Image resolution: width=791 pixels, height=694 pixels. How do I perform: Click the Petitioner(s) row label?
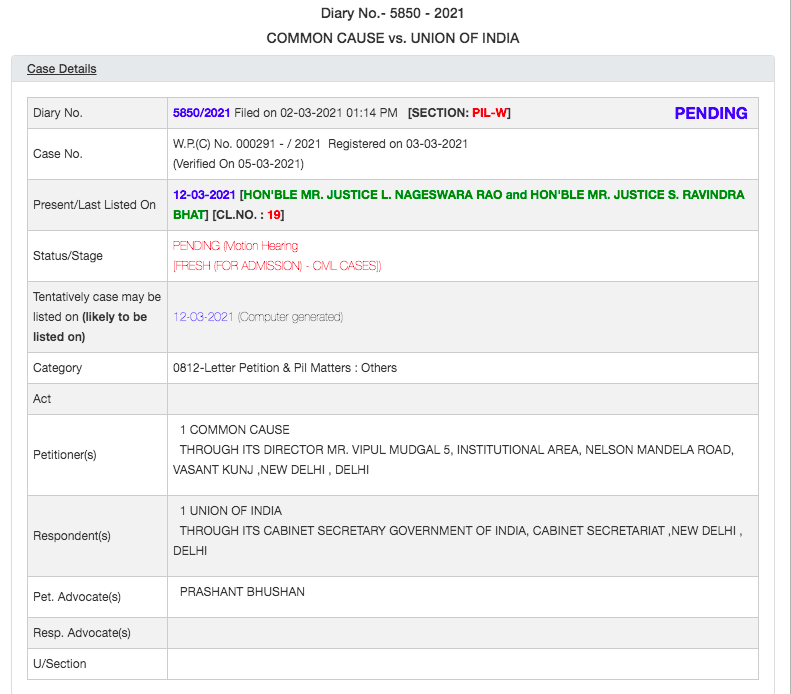tap(65, 455)
